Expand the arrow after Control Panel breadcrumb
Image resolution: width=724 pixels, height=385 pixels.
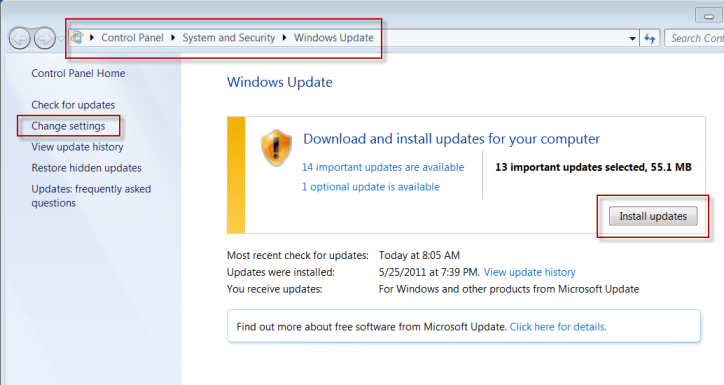pos(173,37)
